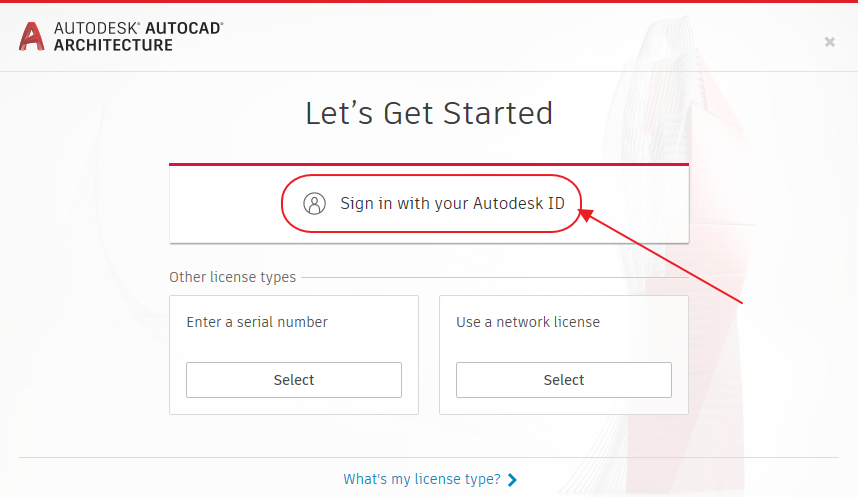
Task: Choose Select under Use a network license
Action: coord(564,380)
